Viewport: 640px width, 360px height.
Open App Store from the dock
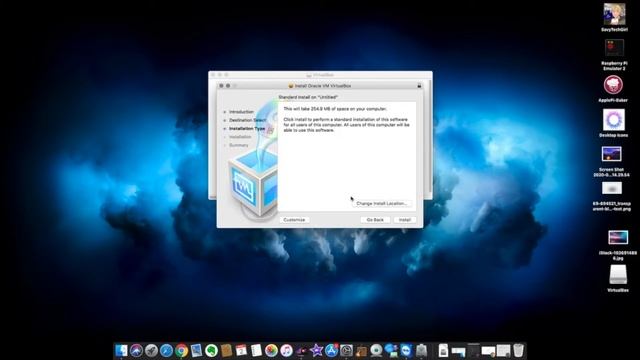[x=331, y=350]
